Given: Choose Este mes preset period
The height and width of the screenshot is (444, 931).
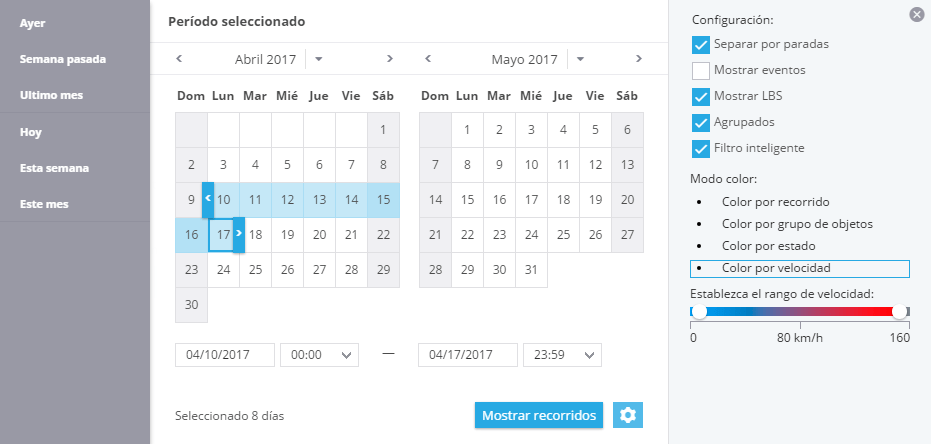Looking at the screenshot, I should pyautogui.click(x=44, y=204).
